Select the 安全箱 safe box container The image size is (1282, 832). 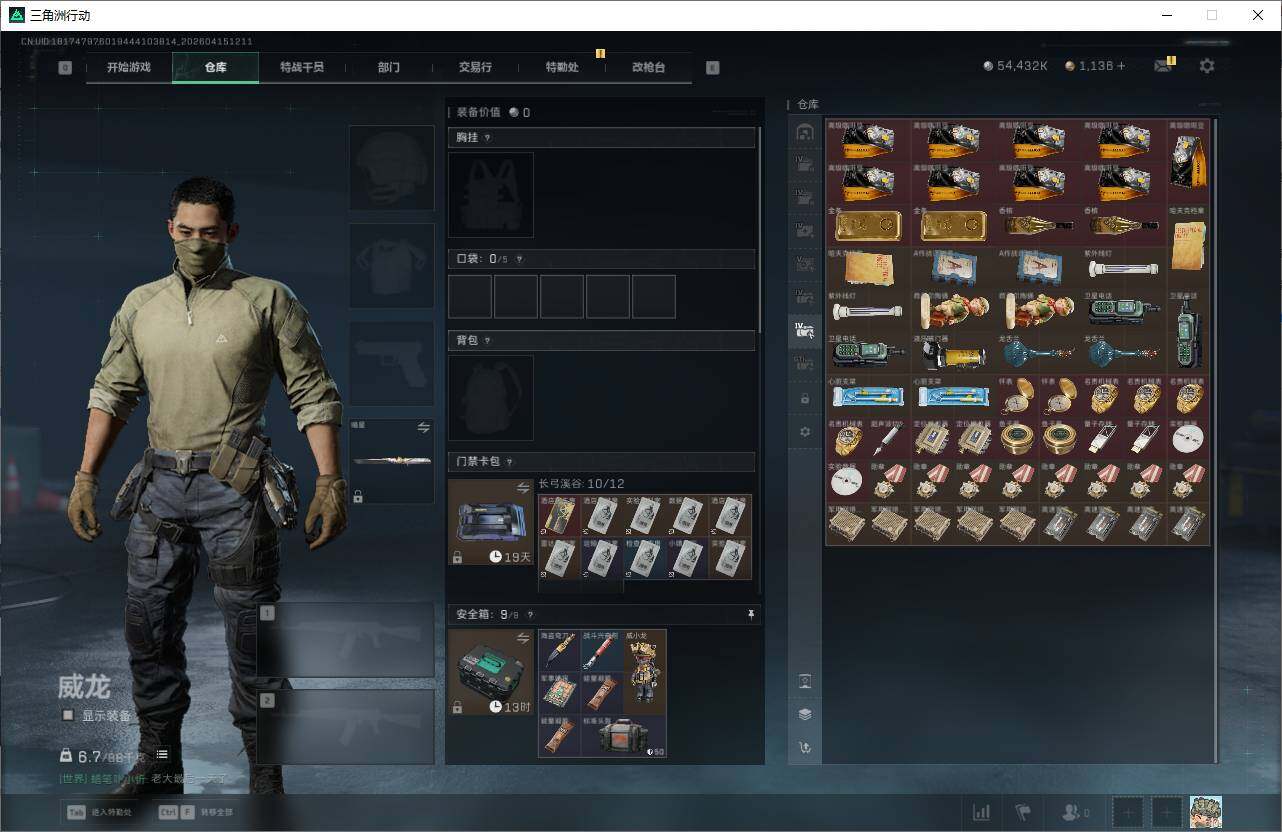(x=491, y=672)
